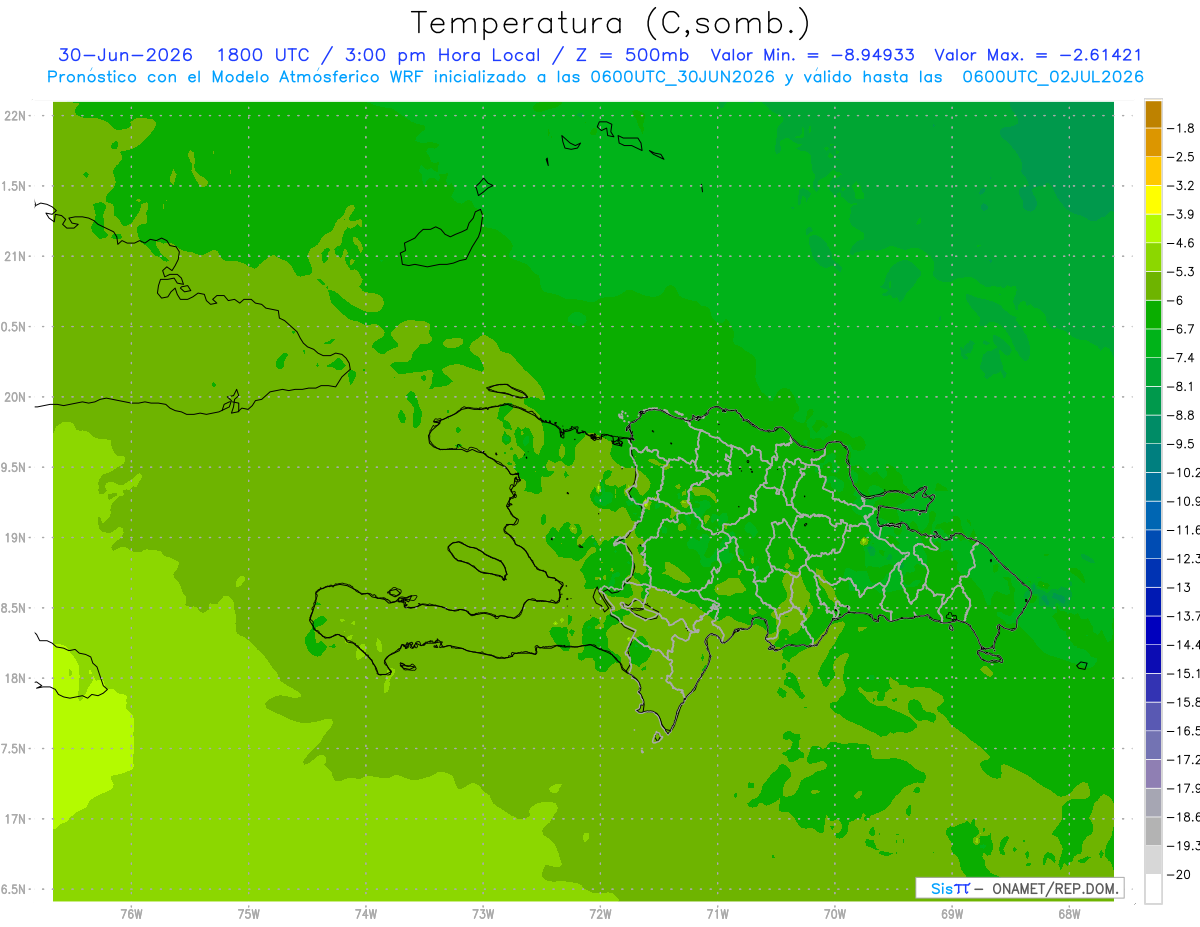Click the "72W" longitude label
Screen dimensions: 1200x927
600,914
